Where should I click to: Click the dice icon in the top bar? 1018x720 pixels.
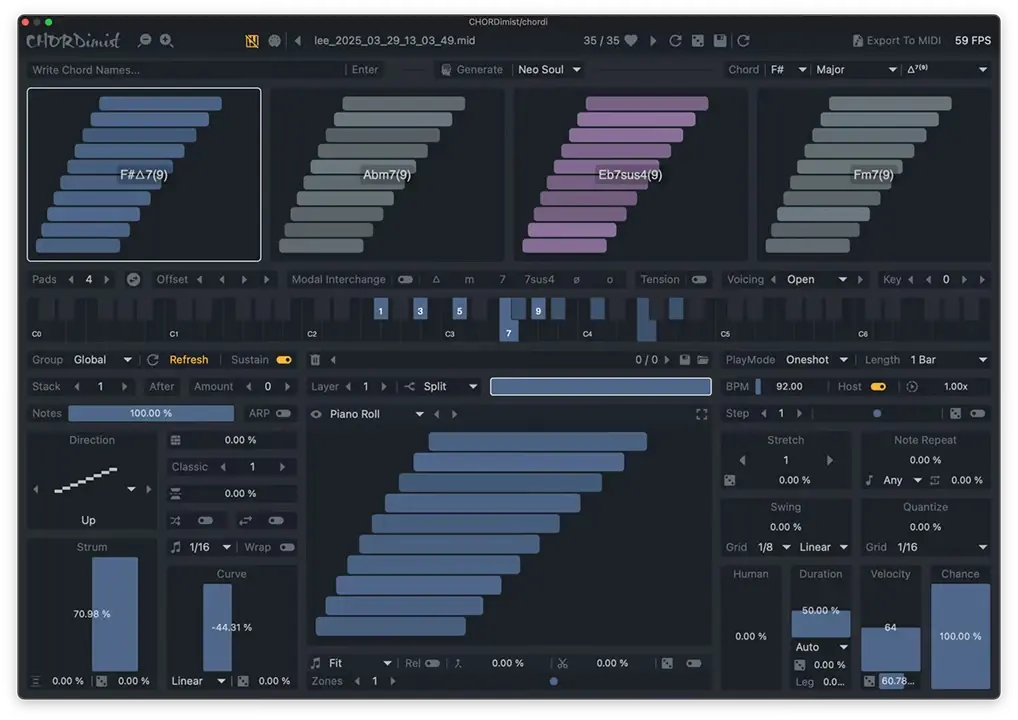698,41
